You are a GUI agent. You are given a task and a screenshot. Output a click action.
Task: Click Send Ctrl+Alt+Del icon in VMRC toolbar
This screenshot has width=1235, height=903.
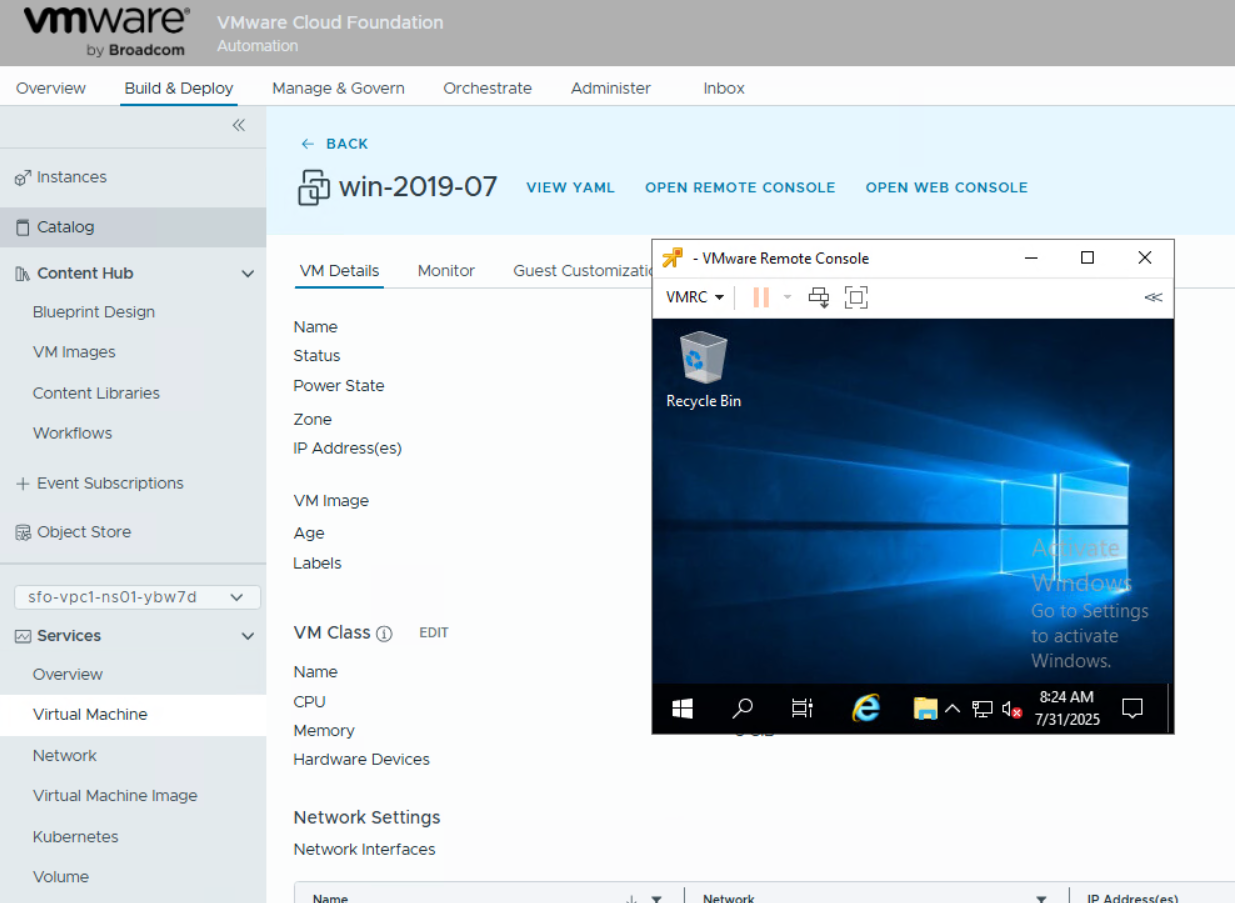pyautogui.click(x=819, y=297)
